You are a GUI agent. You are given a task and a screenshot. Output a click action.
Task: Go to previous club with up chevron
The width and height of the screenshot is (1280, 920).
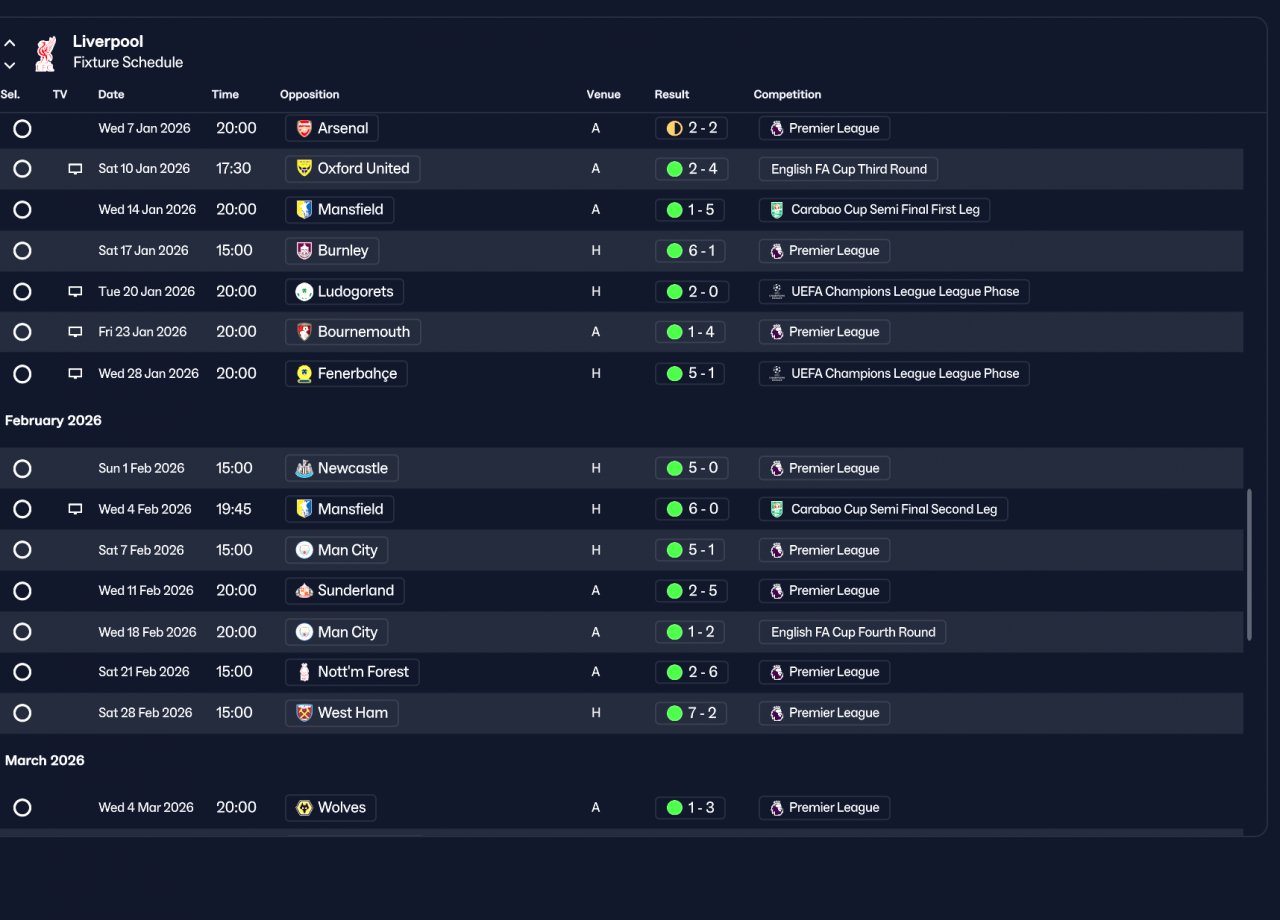pyautogui.click(x=10, y=44)
